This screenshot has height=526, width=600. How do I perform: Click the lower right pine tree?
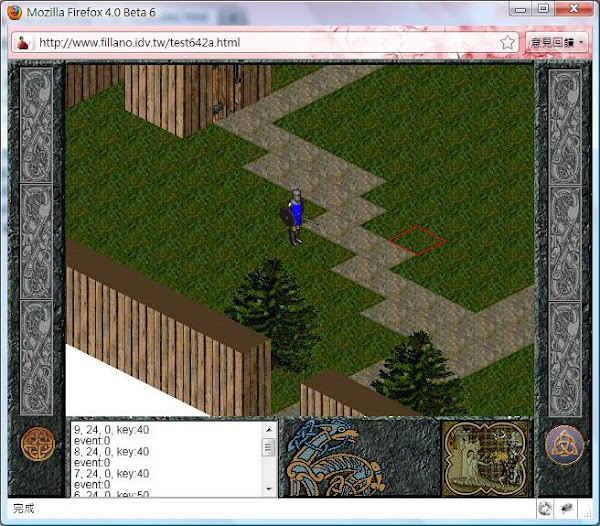coord(418,373)
